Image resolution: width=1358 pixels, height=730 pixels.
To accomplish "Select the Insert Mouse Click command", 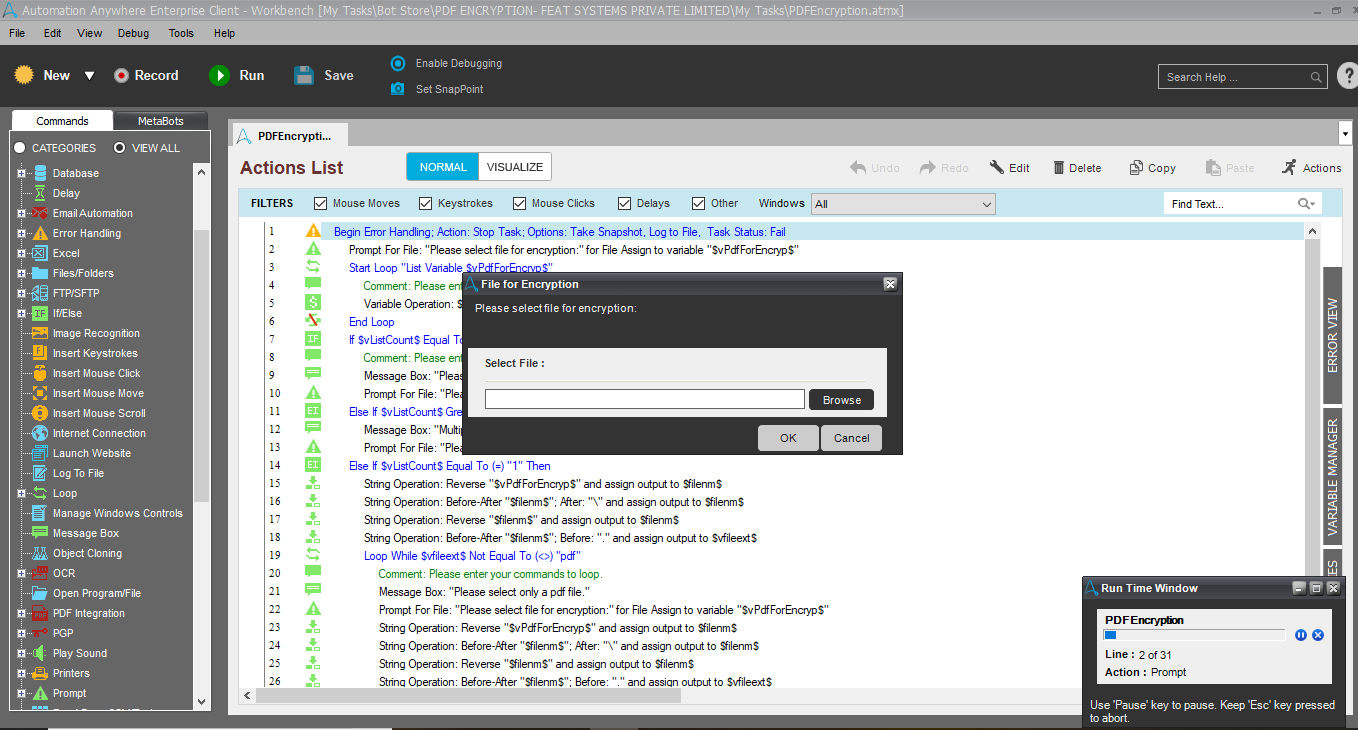I will click(96, 373).
